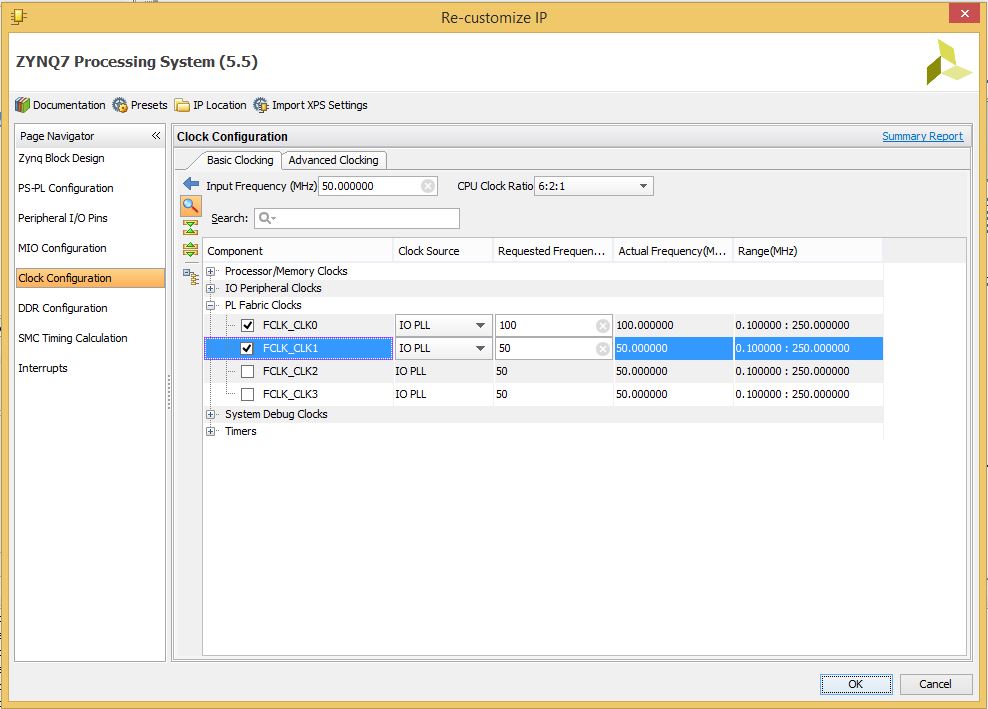The image size is (988, 709).
Task: Click the Search input field
Action: [x=357, y=218]
